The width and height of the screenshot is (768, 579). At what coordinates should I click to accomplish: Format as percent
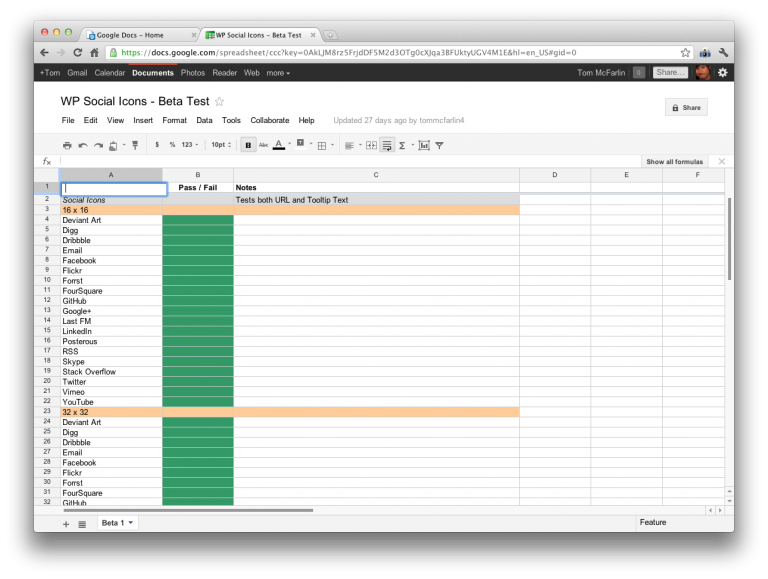172,145
